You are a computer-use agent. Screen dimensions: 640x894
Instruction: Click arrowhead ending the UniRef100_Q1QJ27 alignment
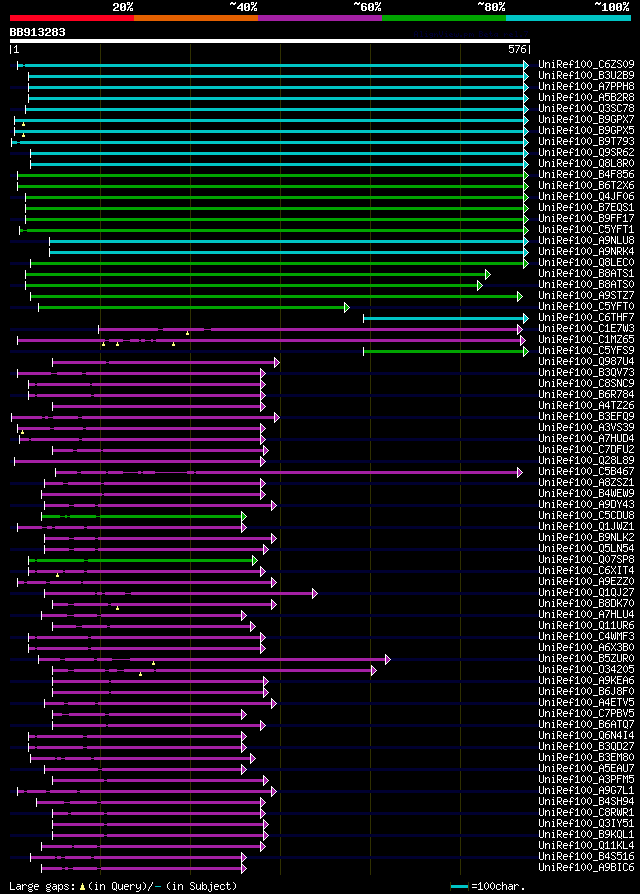tap(315, 594)
